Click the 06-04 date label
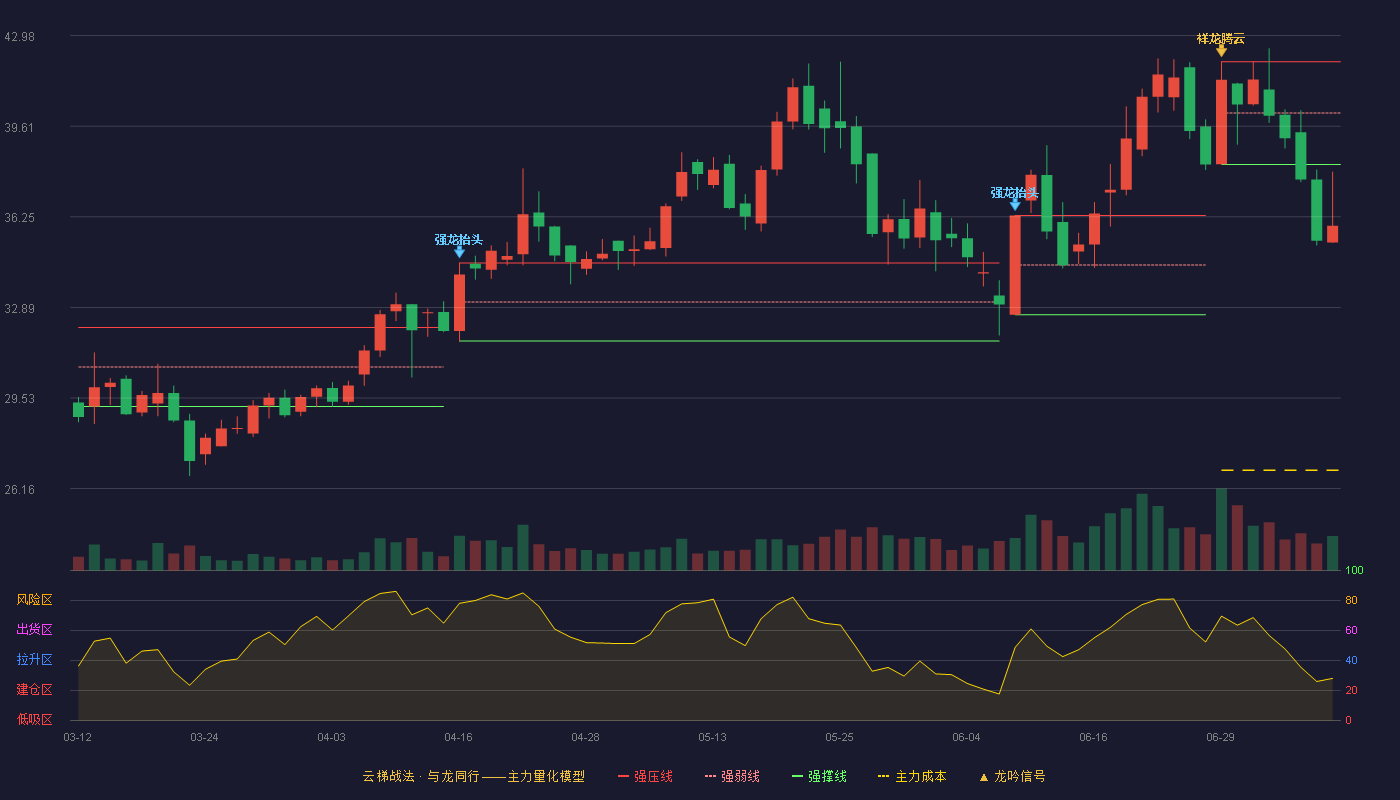Image resolution: width=1400 pixels, height=800 pixels. click(966, 737)
